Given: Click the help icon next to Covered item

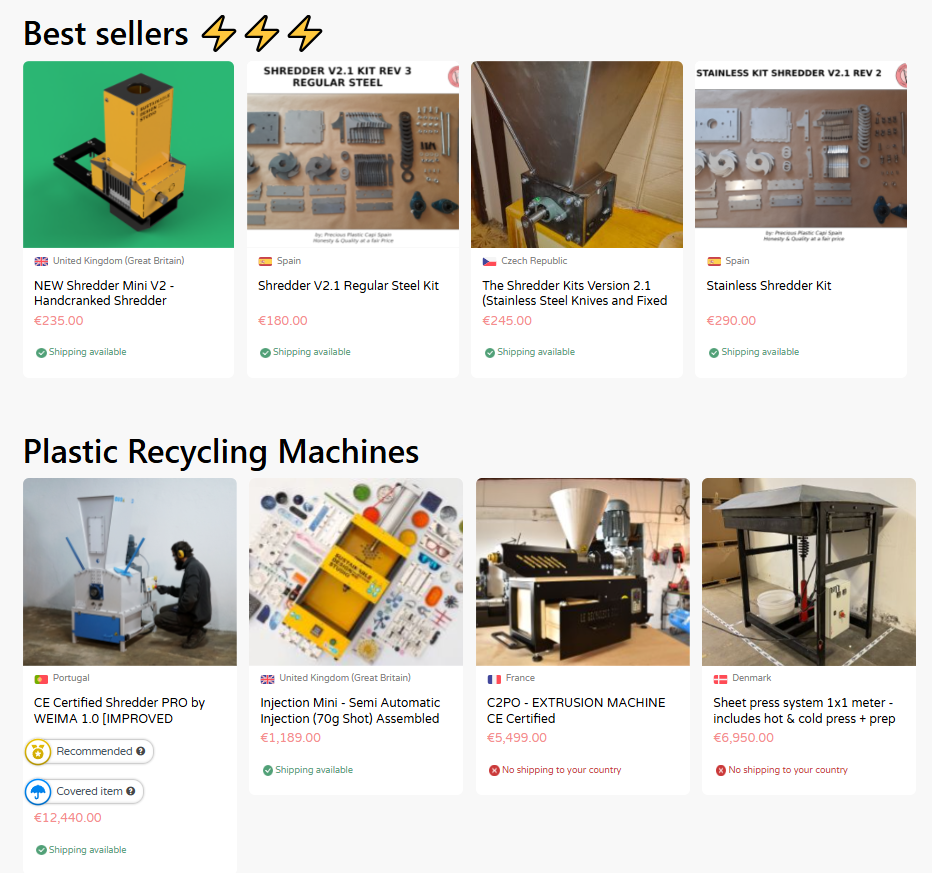Looking at the screenshot, I should (x=131, y=791).
